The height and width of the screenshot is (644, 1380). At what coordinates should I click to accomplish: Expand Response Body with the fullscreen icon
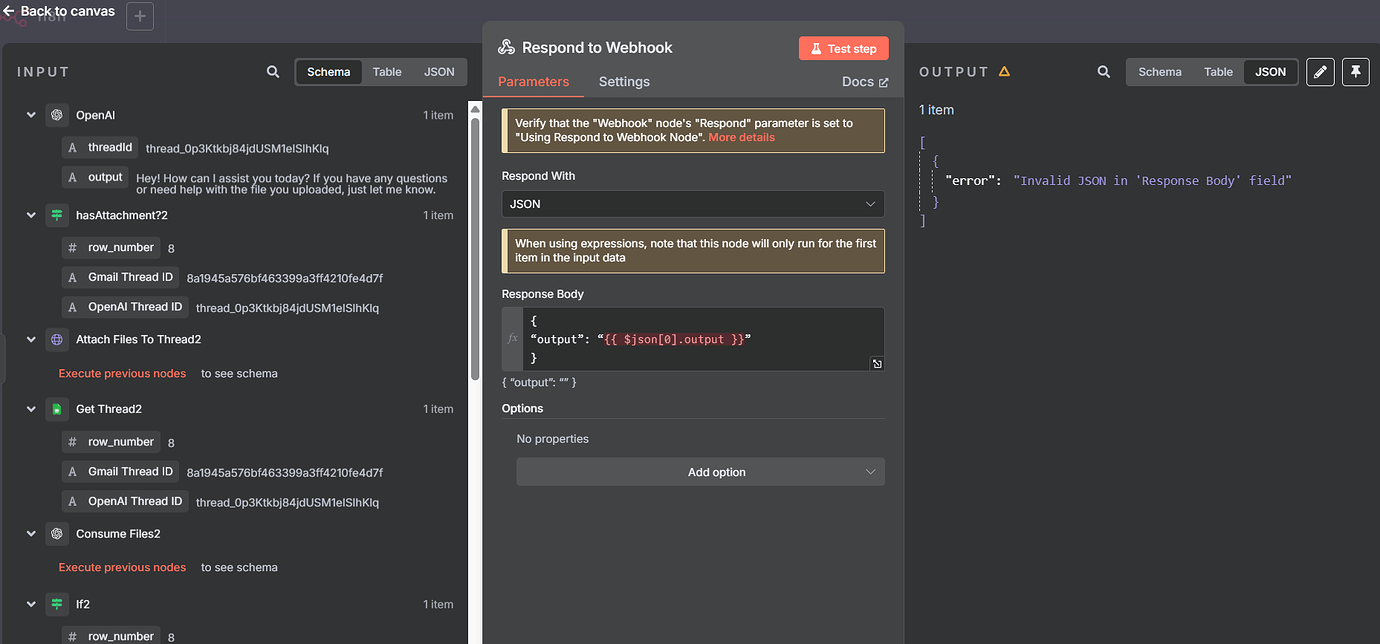[877, 364]
